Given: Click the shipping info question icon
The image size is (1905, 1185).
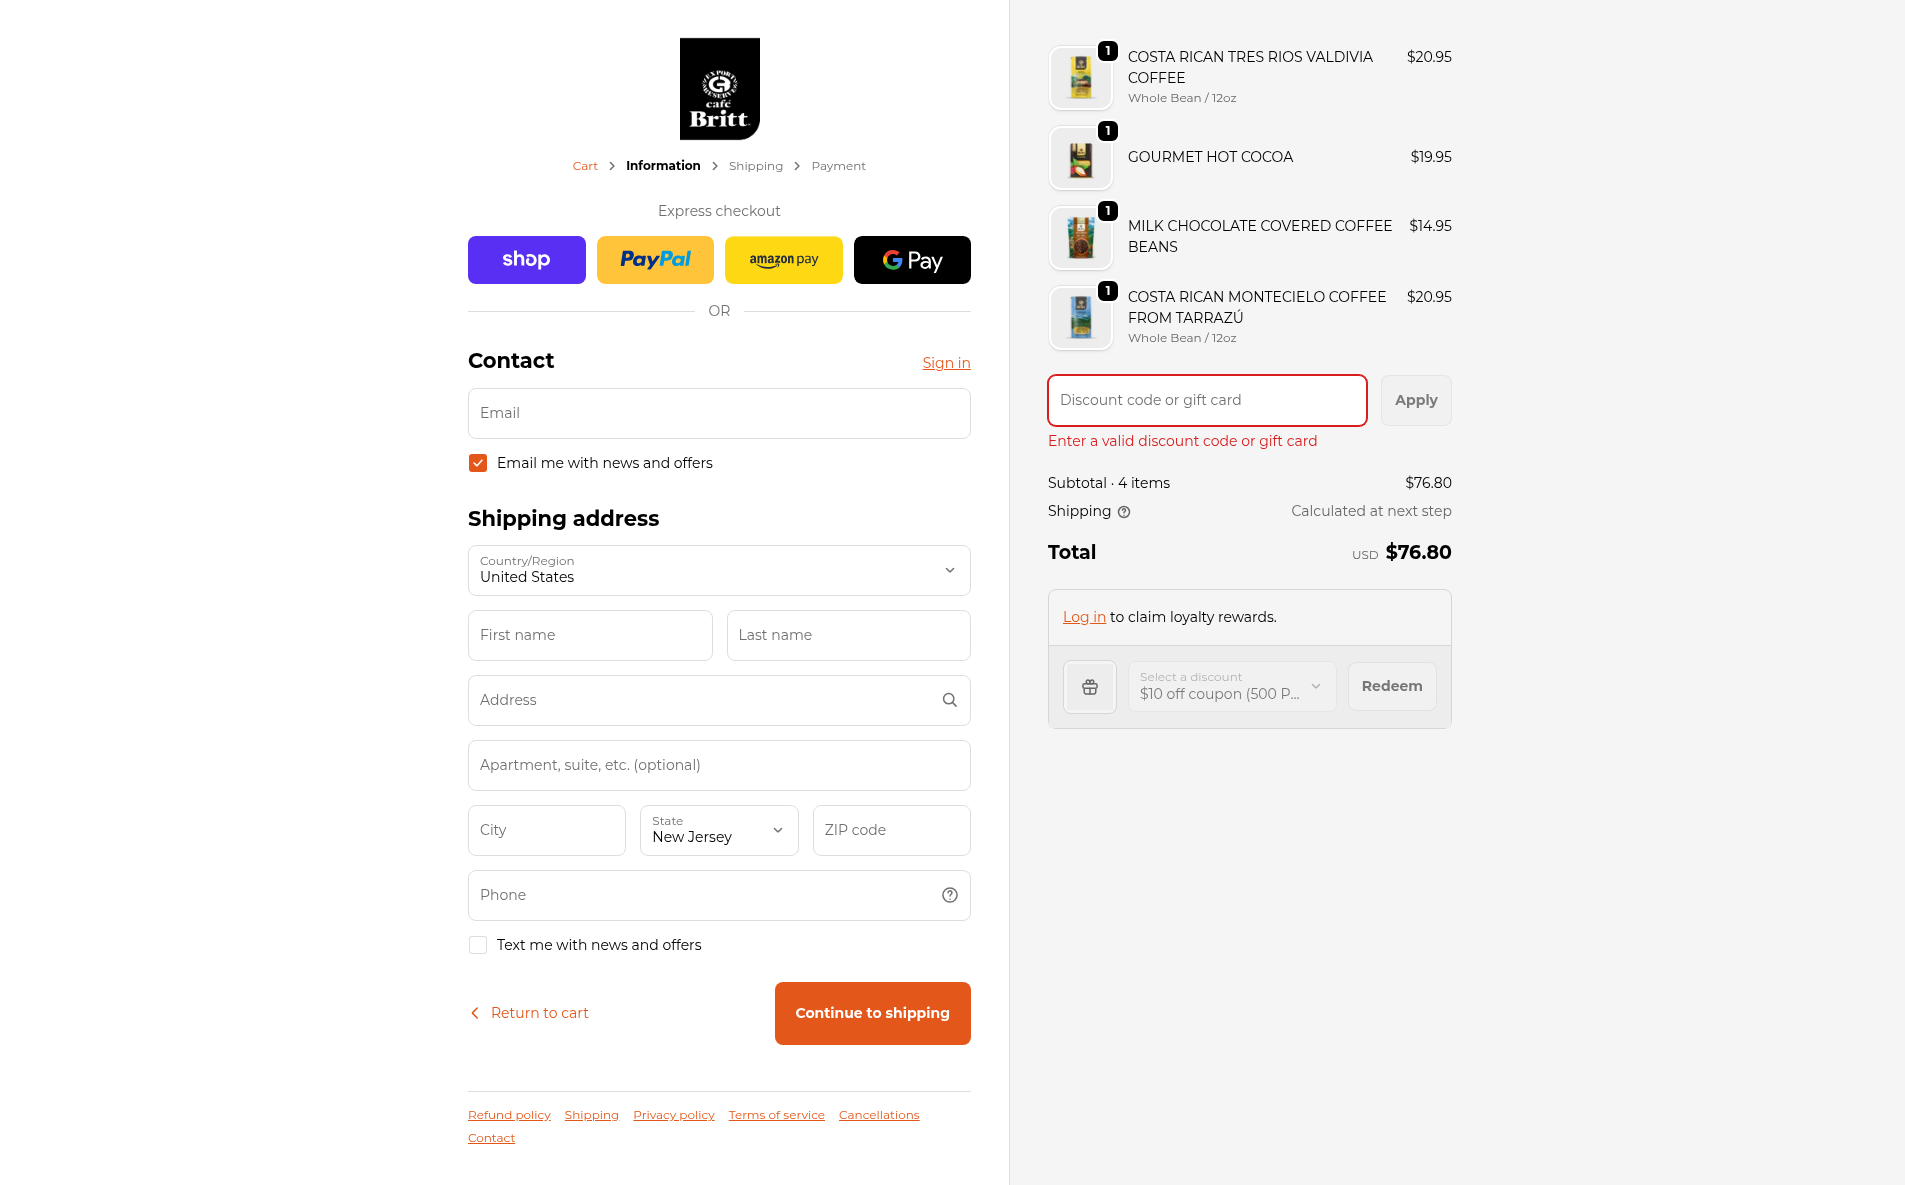Looking at the screenshot, I should tap(1124, 512).
